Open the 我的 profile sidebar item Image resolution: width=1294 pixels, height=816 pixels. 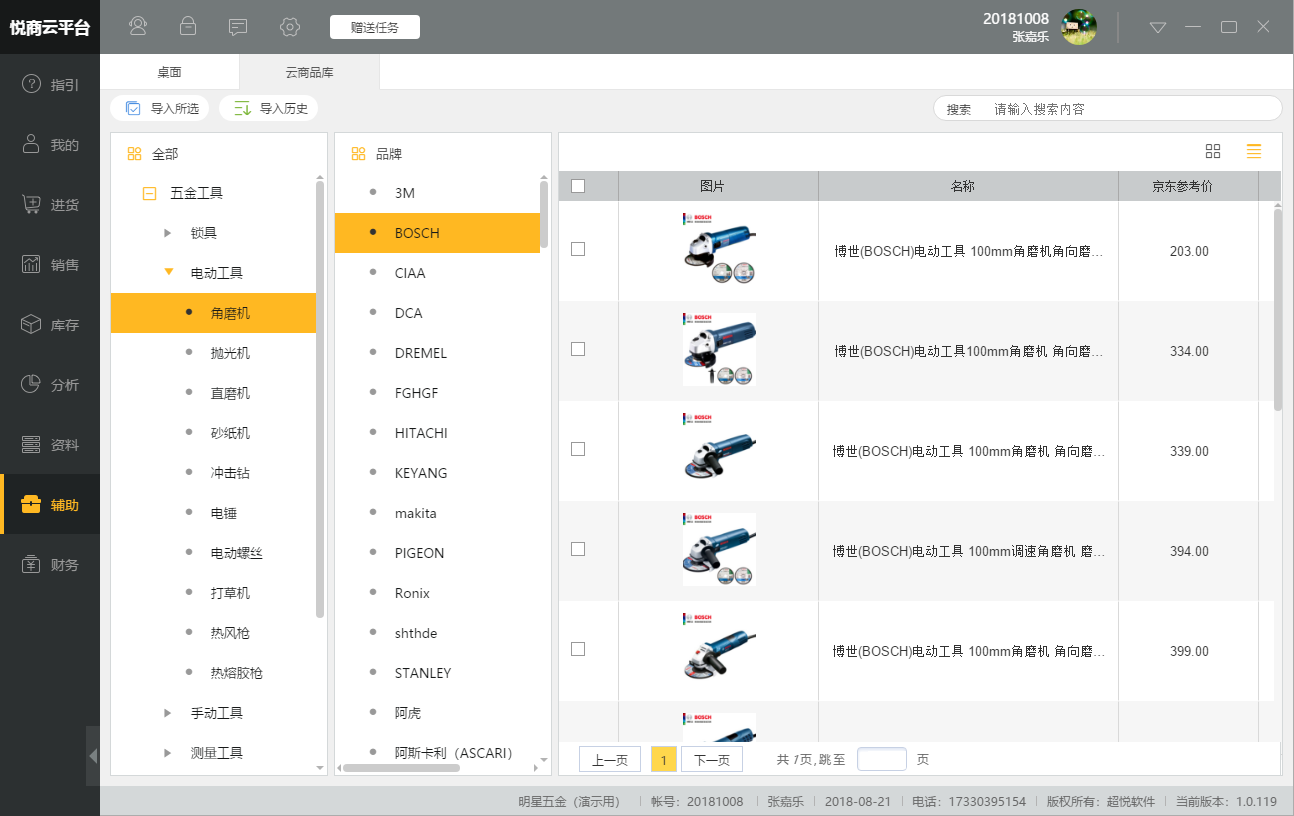[50, 144]
